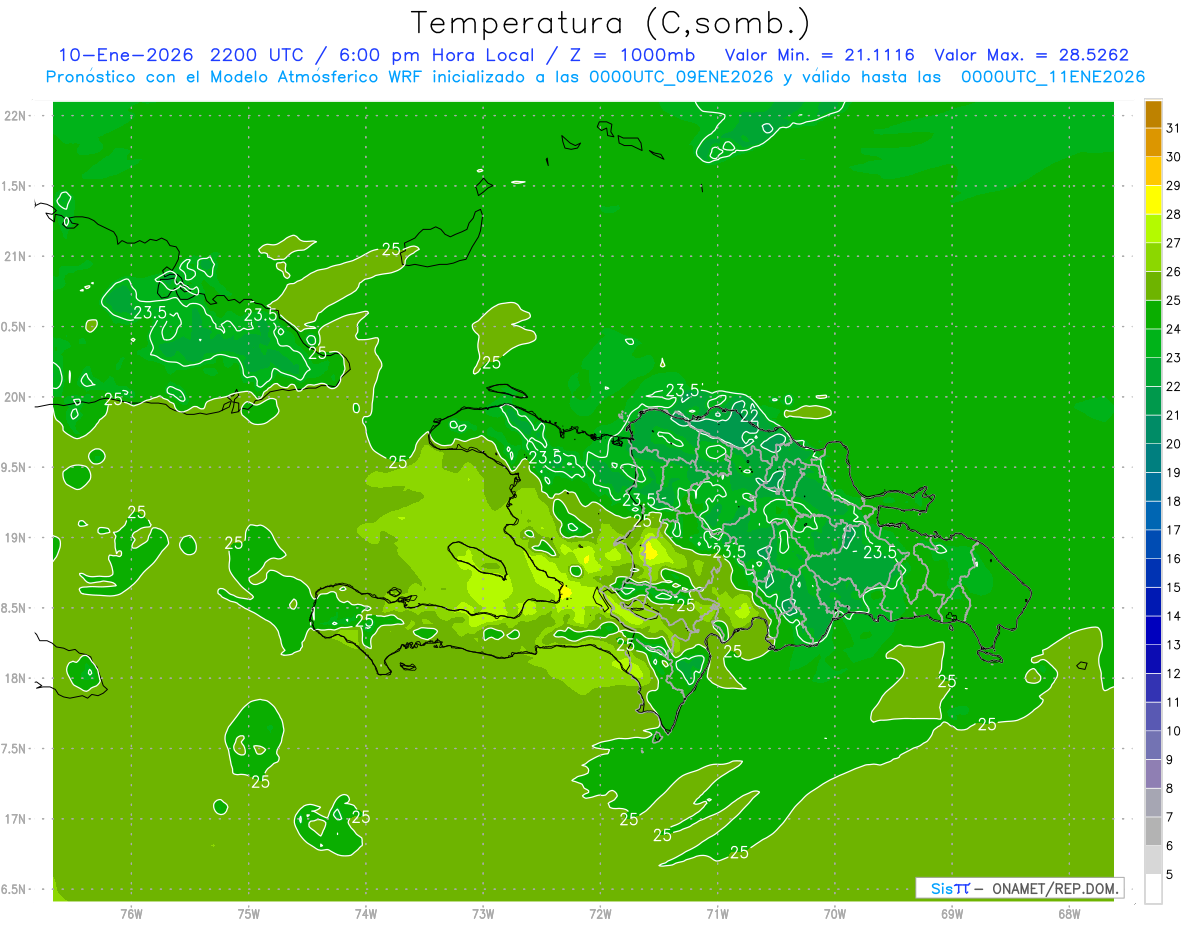The width and height of the screenshot is (1200, 927).
Task: Click the "69W" longitude axis label
Action: coord(952,914)
